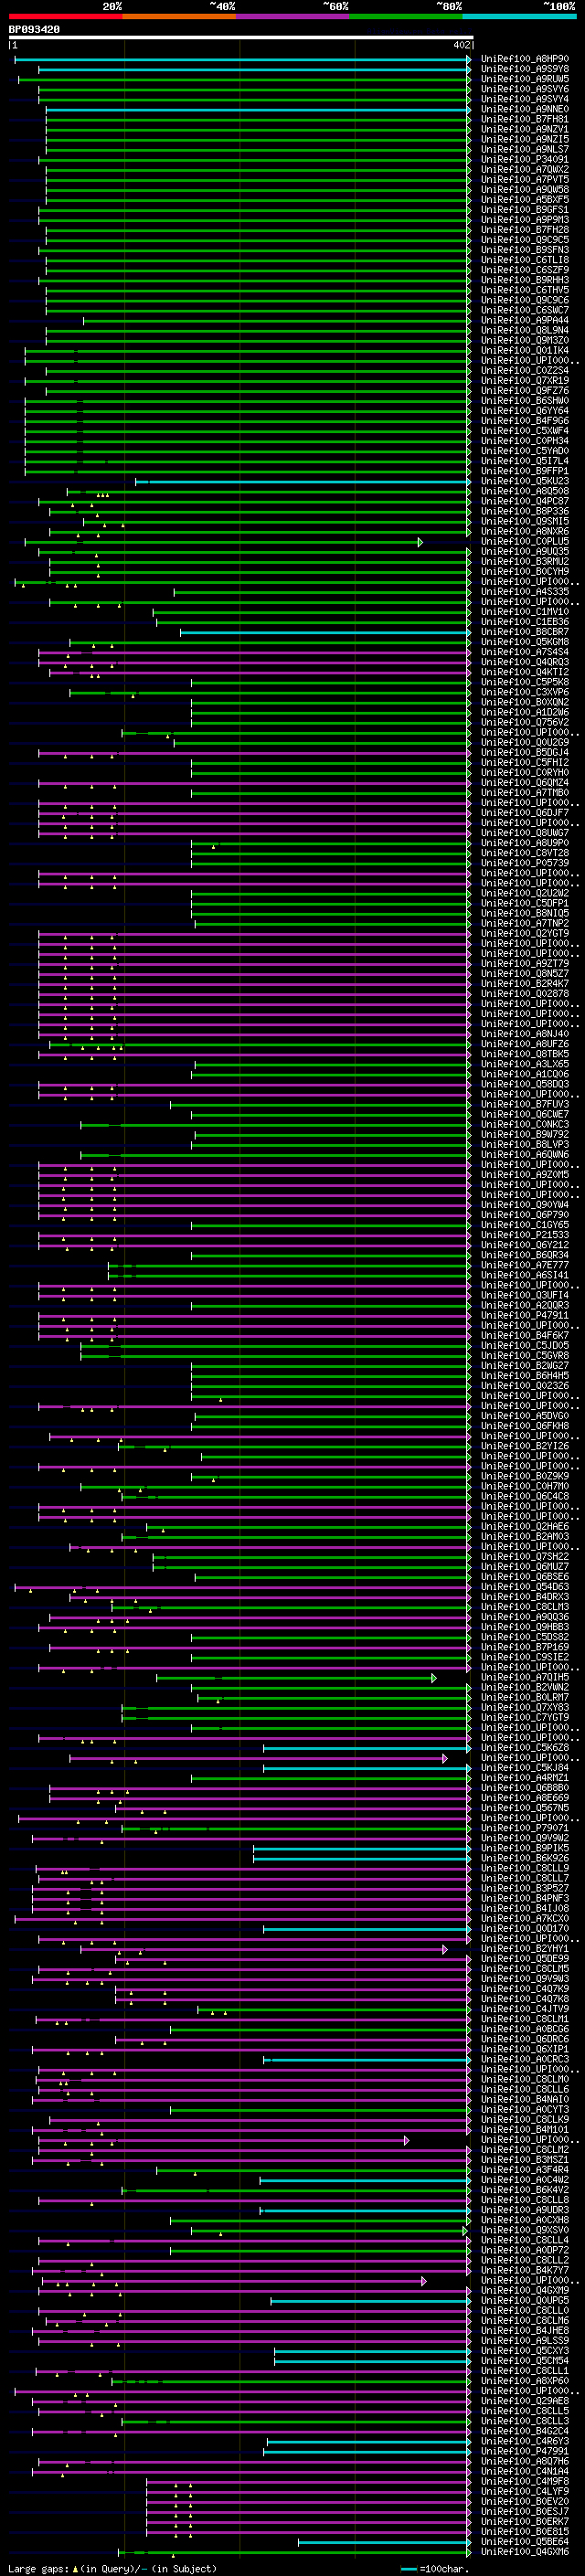The width and height of the screenshot is (585, 2576).
Task: Select label UniRef100_C8VT28
Action: [x=524, y=853]
